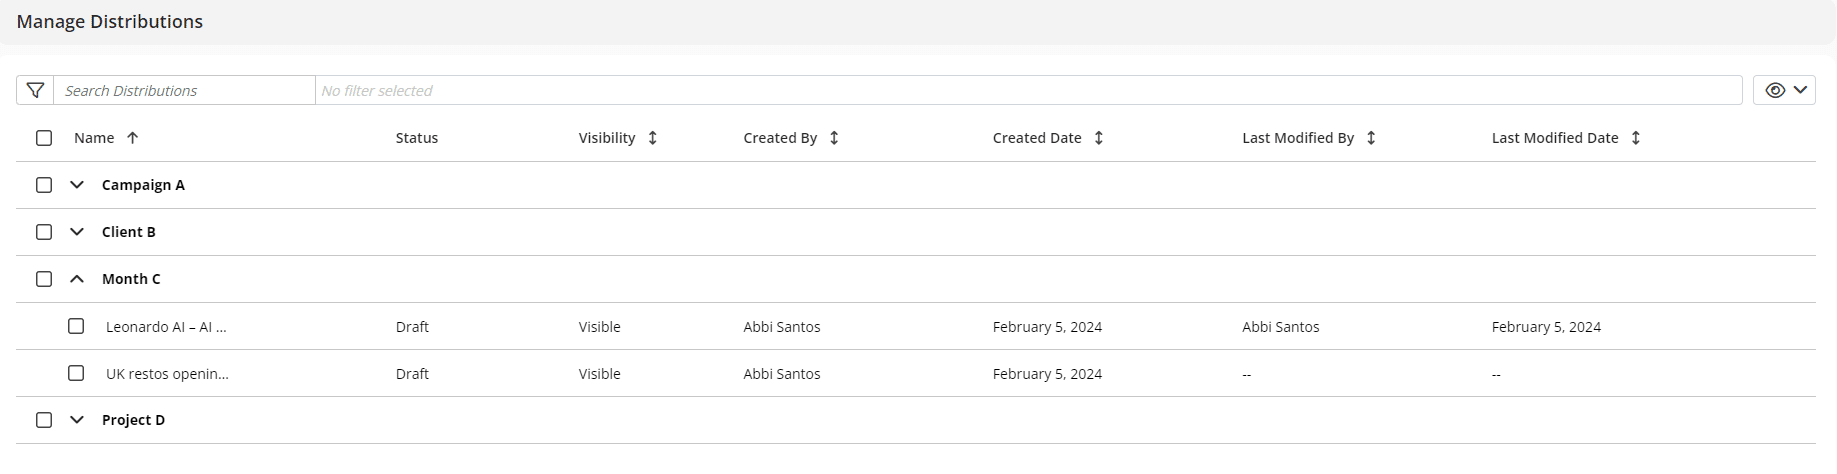Collapse the Month C group
Screen dimensions: 1837x474
pyautogui.click(x=77, y=279)
